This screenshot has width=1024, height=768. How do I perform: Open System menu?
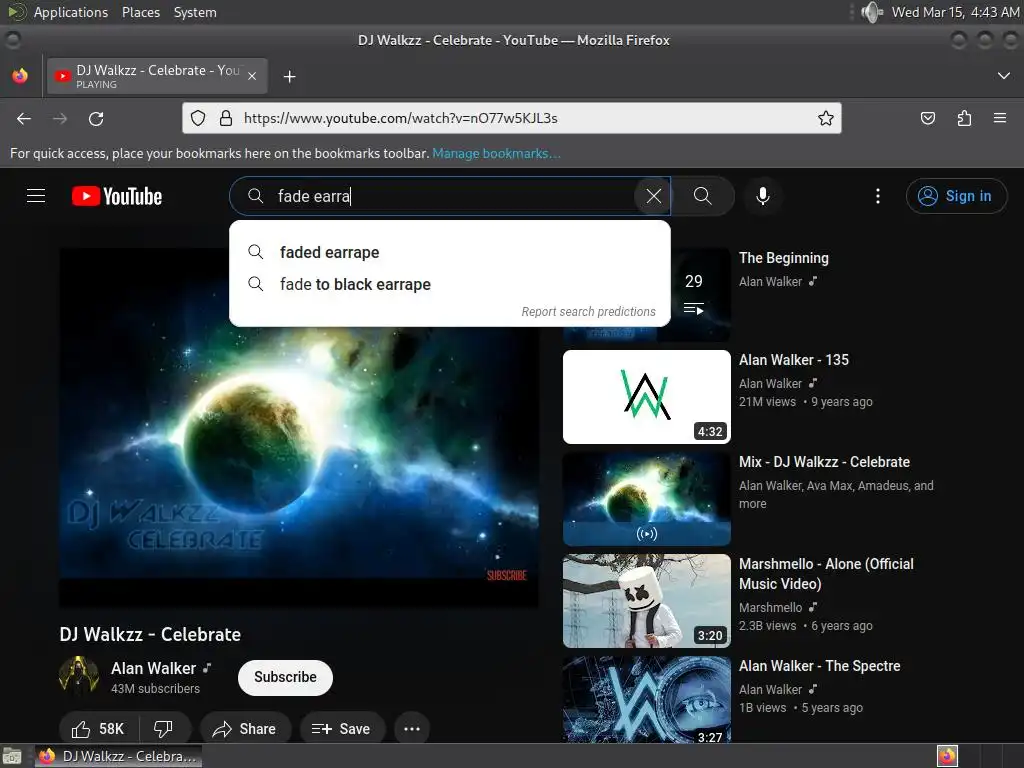195,12
